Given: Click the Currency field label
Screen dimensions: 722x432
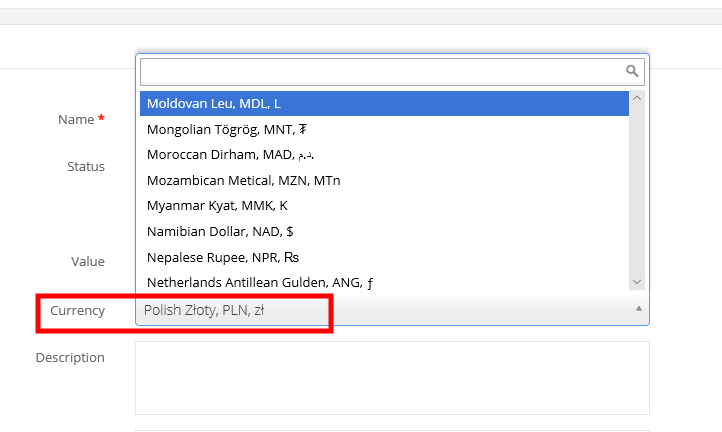Looking at the screenshot, I should (x=78, y=311).
